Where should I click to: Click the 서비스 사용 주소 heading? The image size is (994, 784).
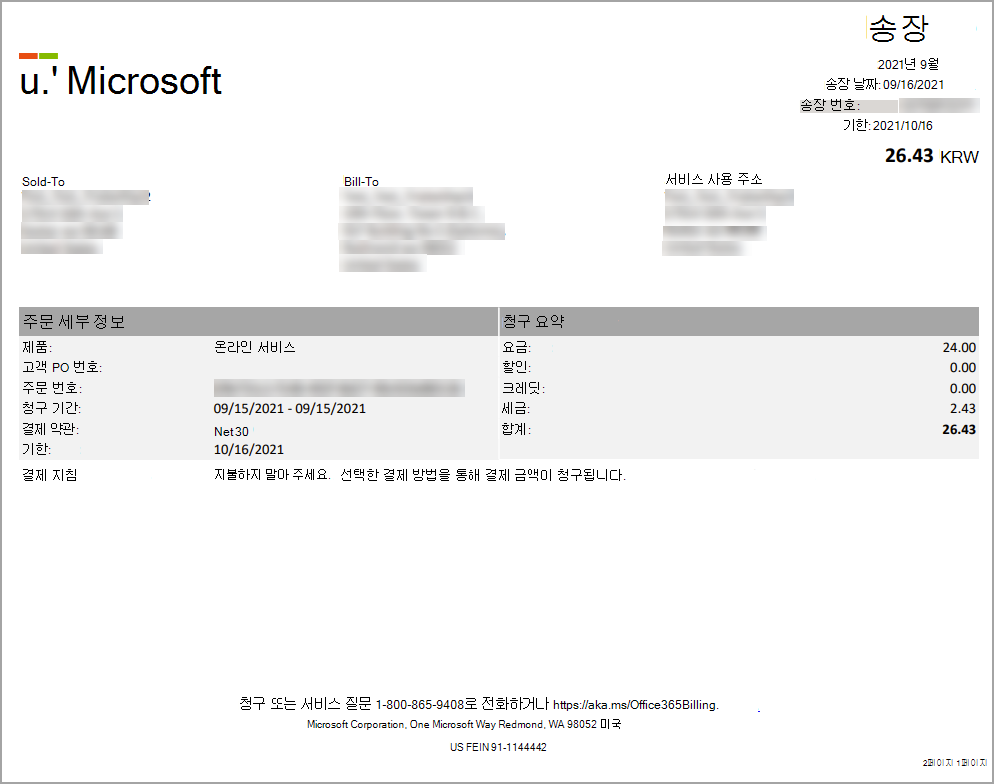pyautogui.click(x=714, y=179)
